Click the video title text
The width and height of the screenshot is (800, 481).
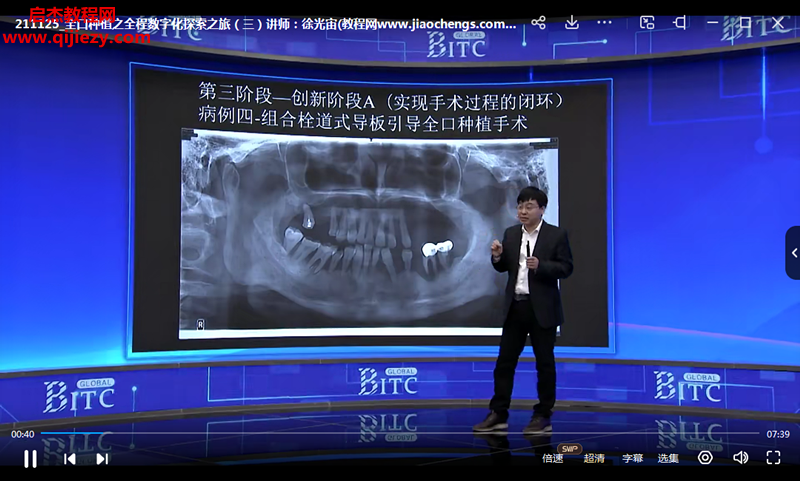tap(265, 23)
